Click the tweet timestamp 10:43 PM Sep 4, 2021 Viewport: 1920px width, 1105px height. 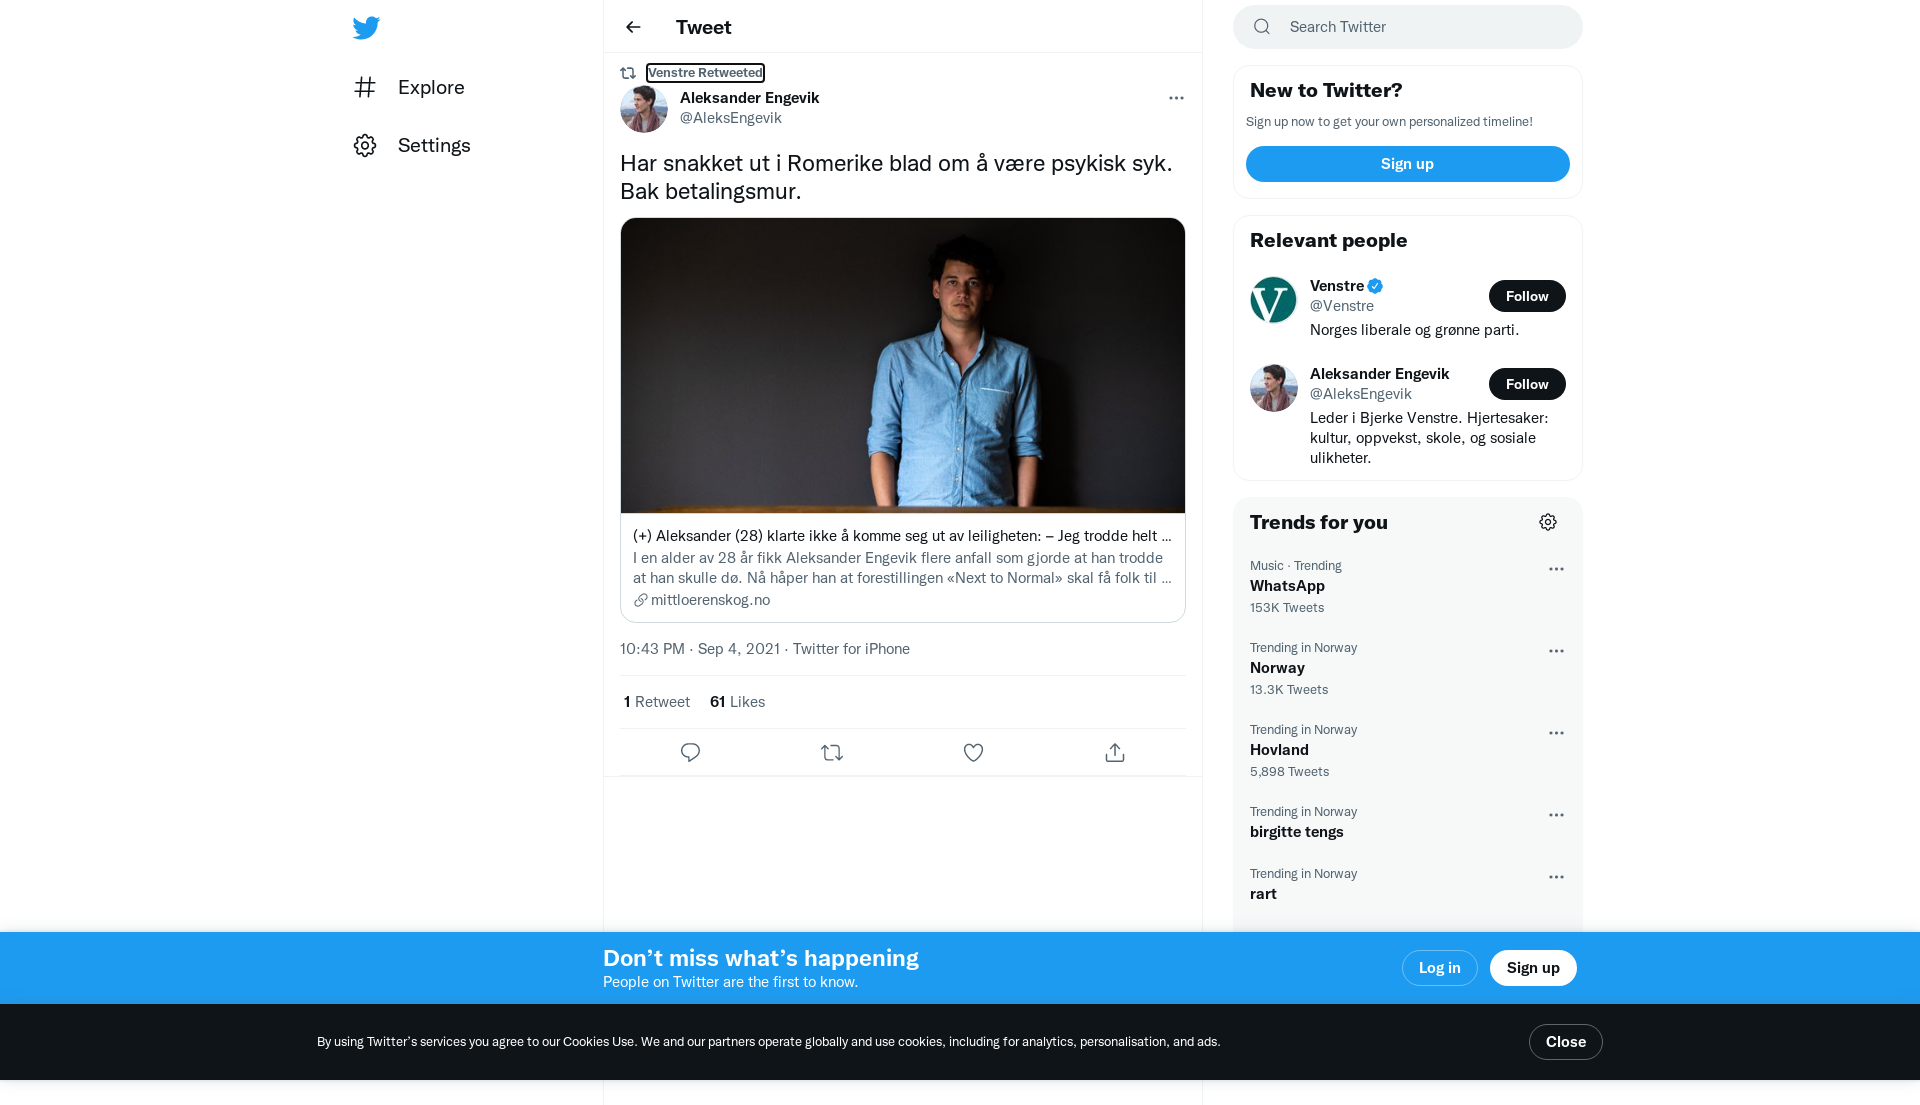point(700,649)
